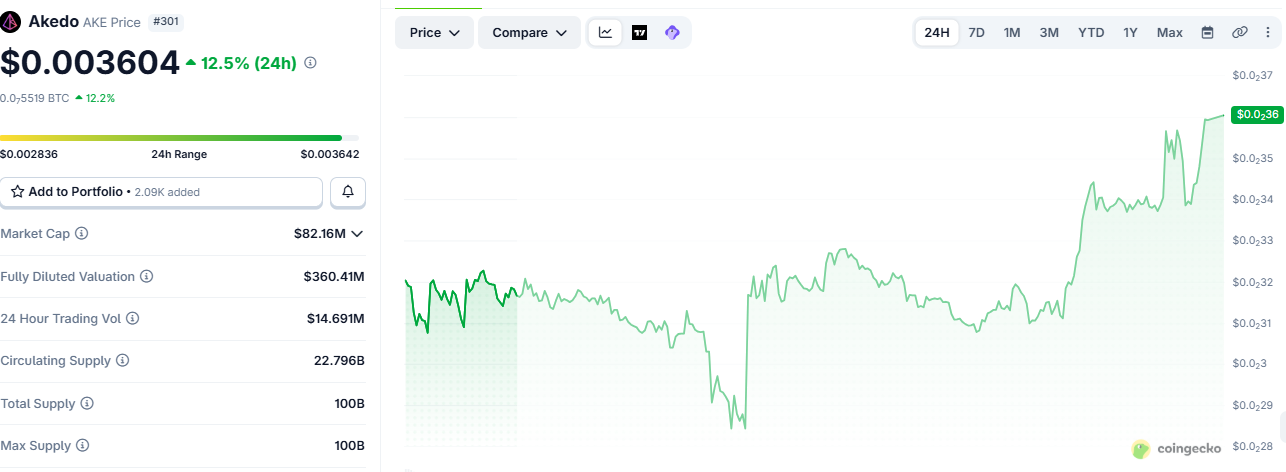The height and width of the screenshot is (472, 1286).
Task: Select the 1Y time range tab
Action: click(x=1130, y=32)
